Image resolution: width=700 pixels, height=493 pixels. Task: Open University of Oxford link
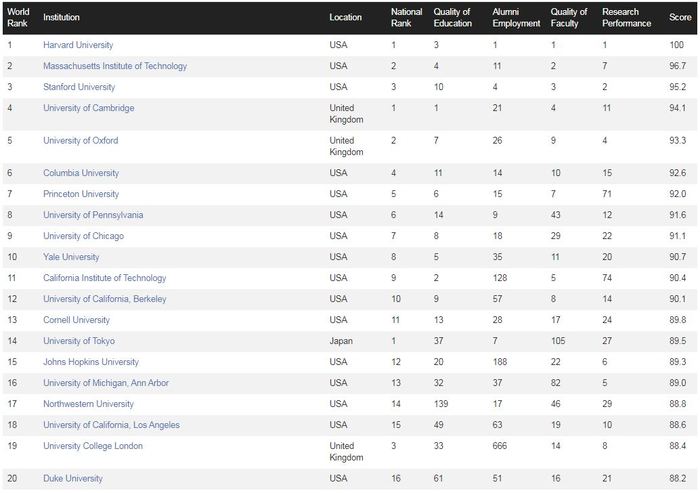(x=81, y=141)
